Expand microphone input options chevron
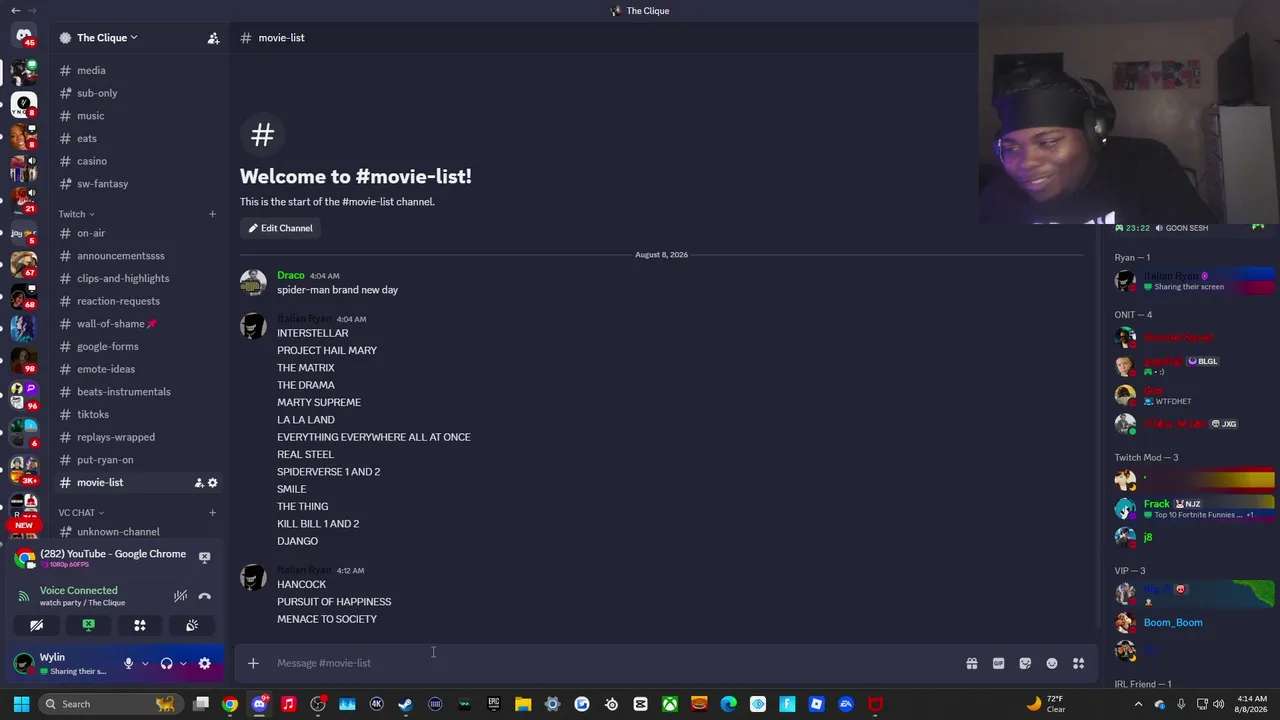The image size is (1280, 720). pos(145,663)
